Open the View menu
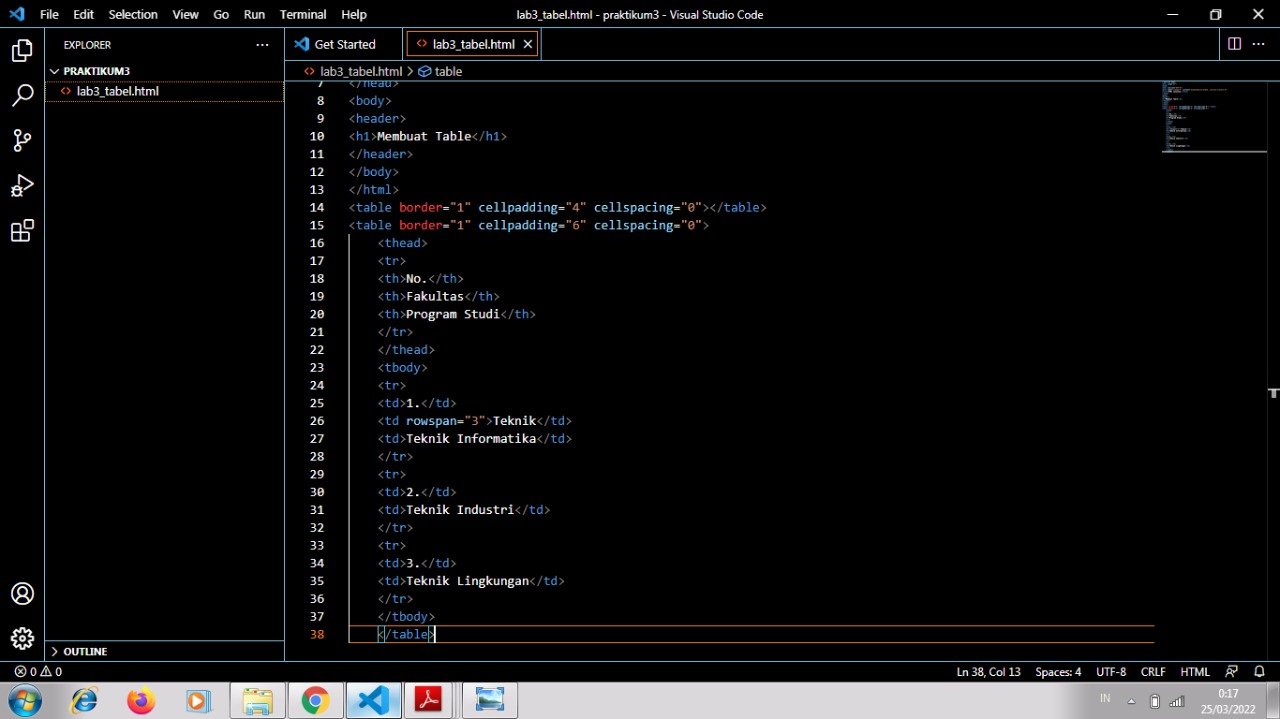Viewport: 1280px width, 719px height. [185, 14]
